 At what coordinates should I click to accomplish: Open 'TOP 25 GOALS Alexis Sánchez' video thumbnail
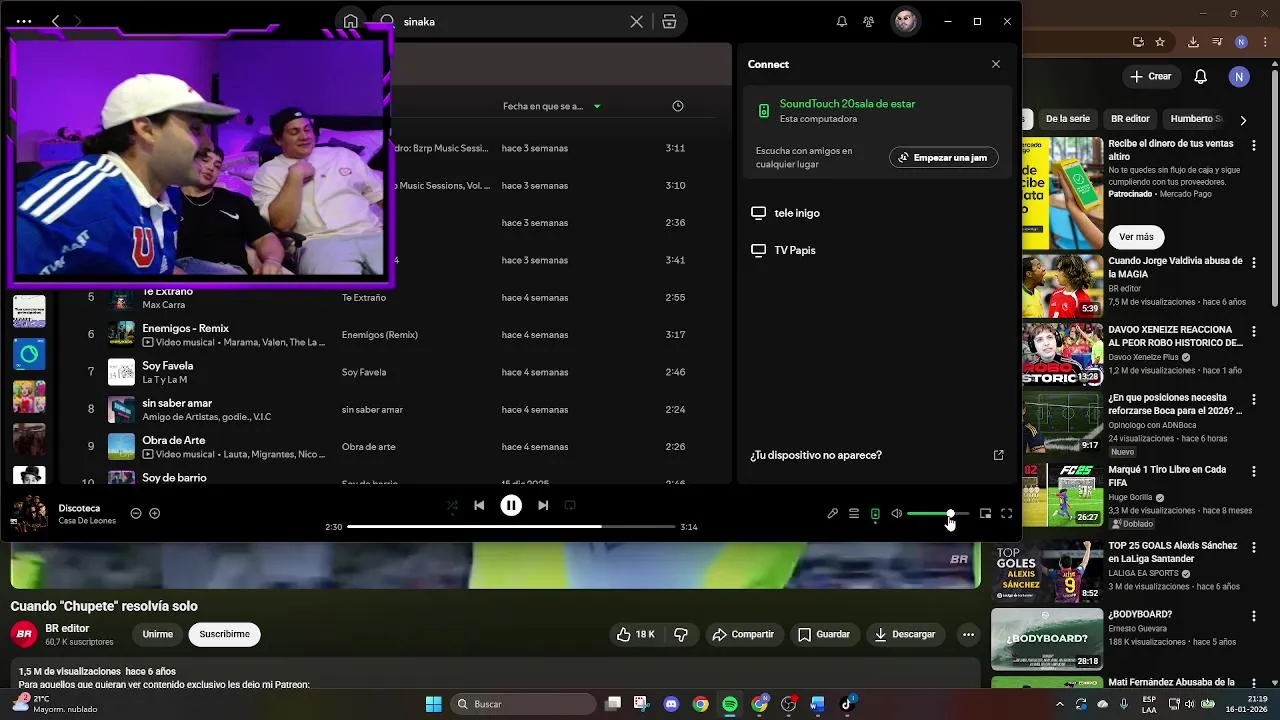(x=1046, y=572)
